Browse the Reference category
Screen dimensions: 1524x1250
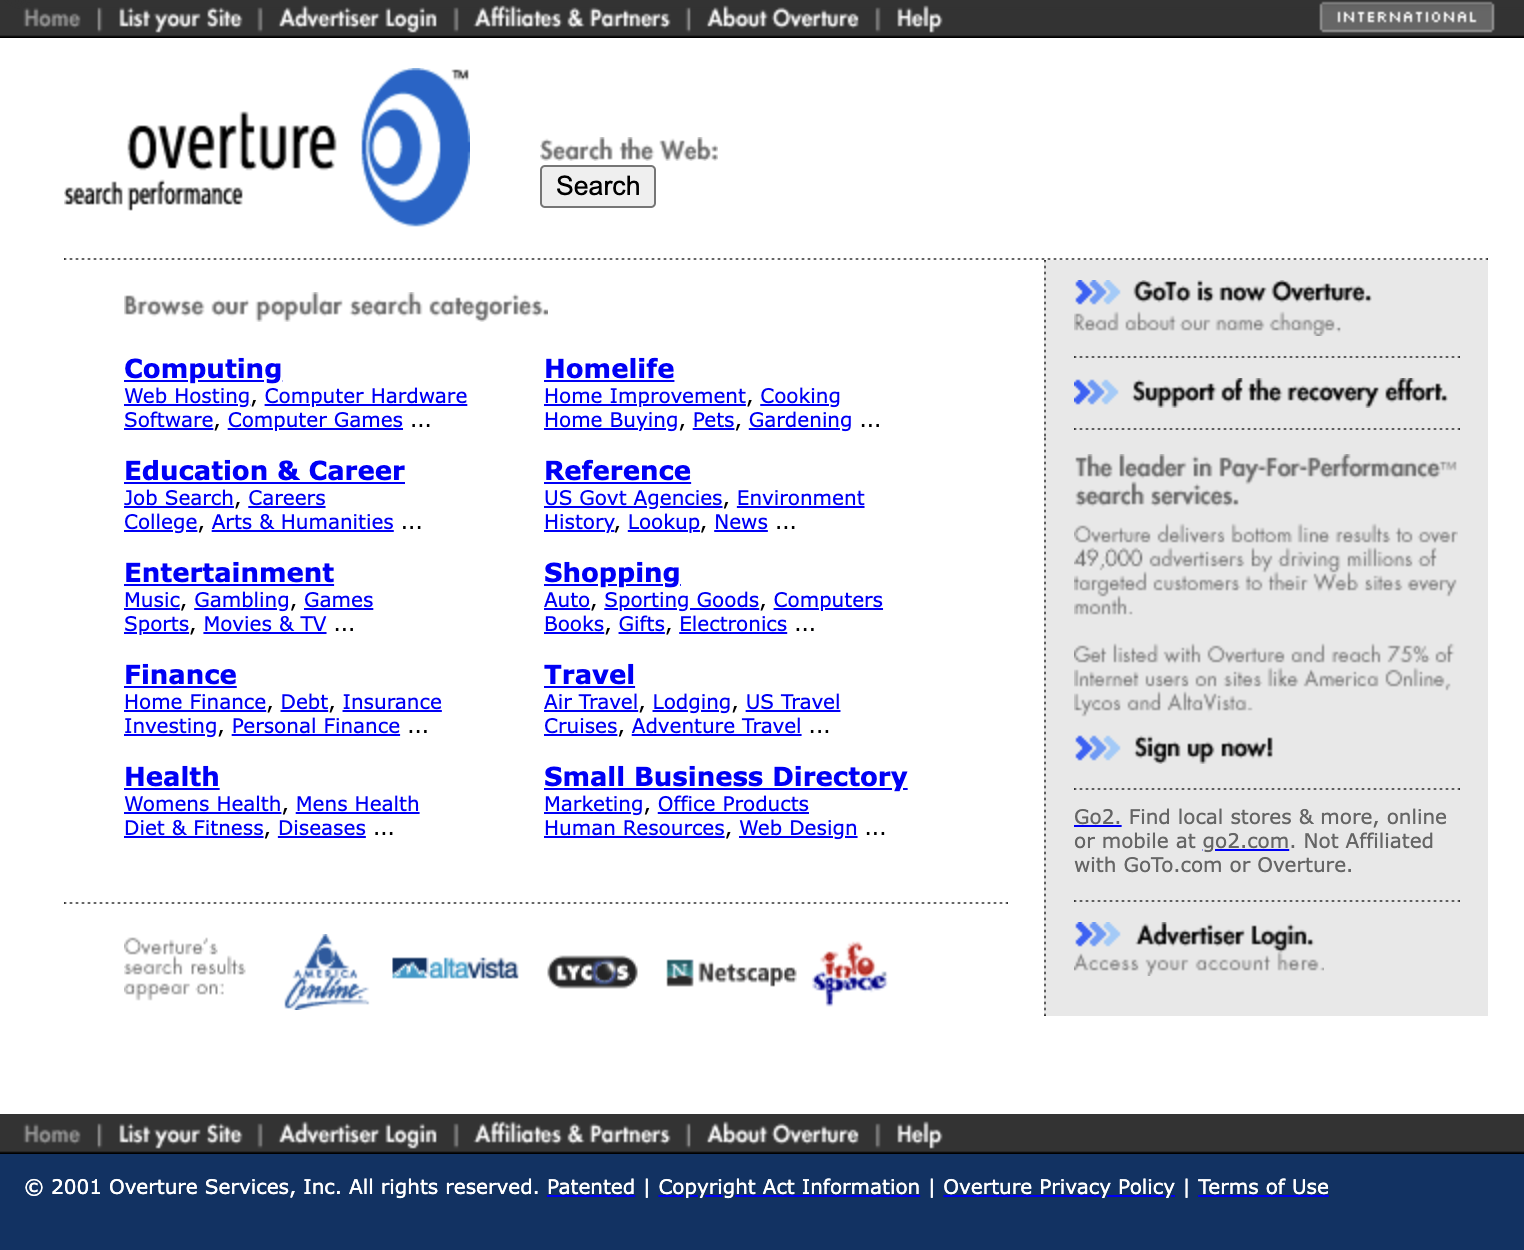617,471
